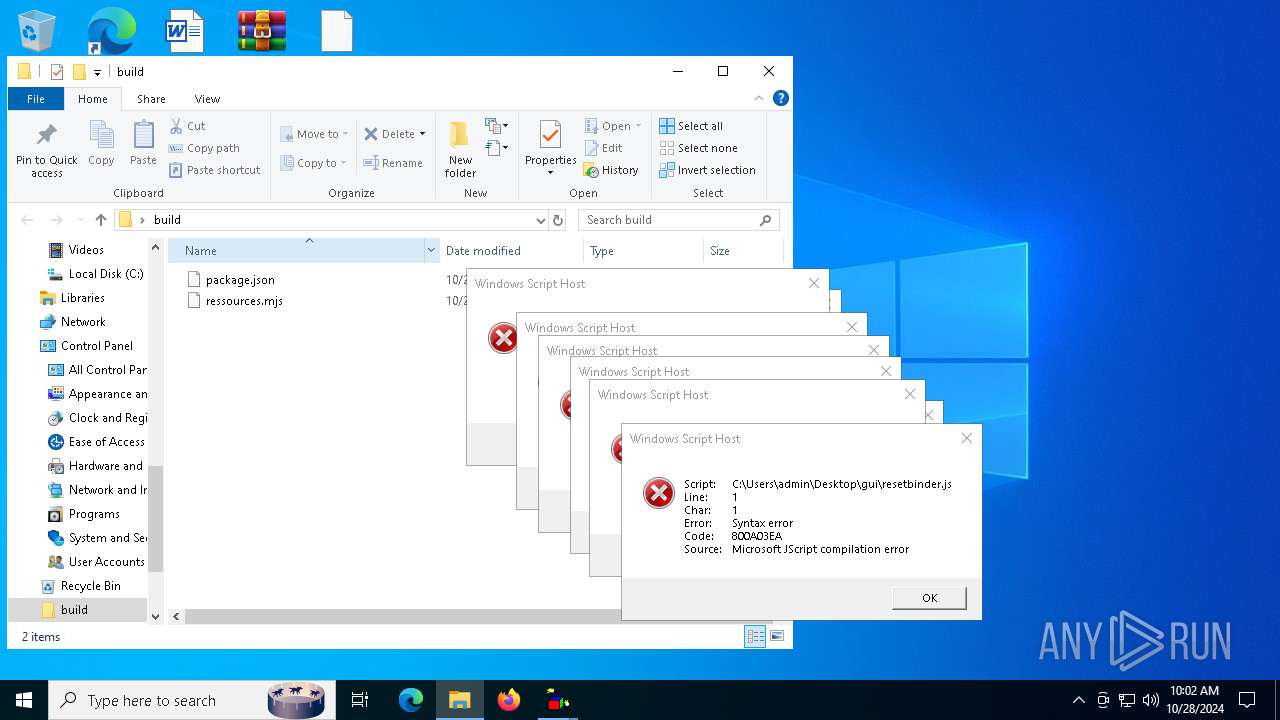The image size is (1280, 720).
Task: Click OK in the Windows Script Host dialog
Action: 929,598
